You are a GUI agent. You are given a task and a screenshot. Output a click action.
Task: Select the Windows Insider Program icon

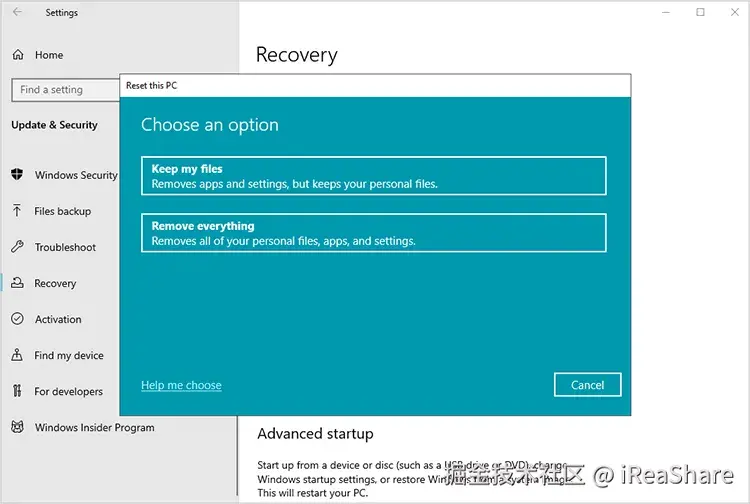click(17, 427)
